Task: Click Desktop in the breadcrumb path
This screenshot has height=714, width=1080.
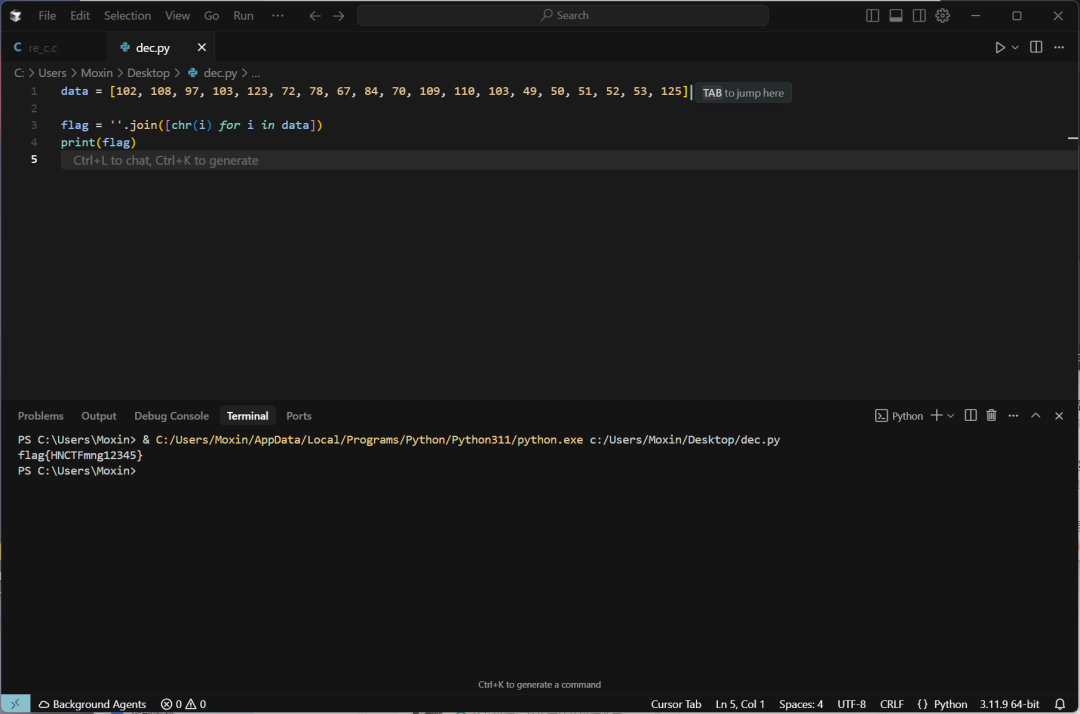Action: [x=148, y=73]
